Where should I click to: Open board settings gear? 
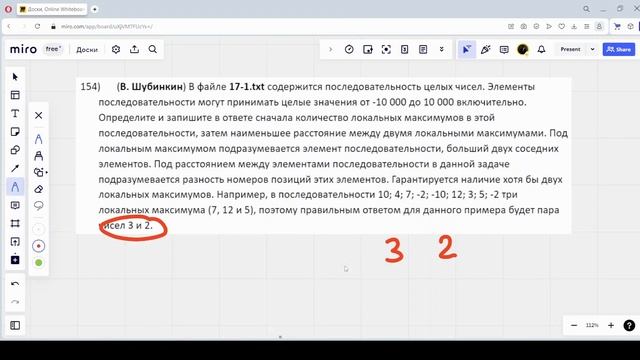coord(116,49)
